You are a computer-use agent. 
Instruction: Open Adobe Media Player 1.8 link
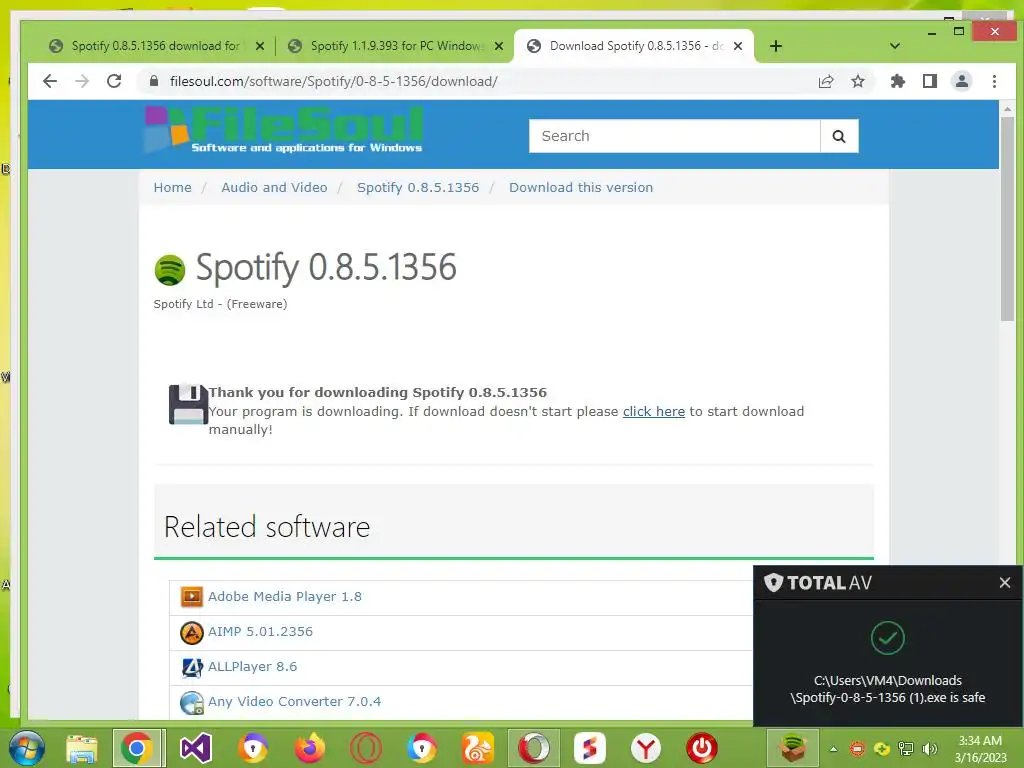[x=285, y=596]
